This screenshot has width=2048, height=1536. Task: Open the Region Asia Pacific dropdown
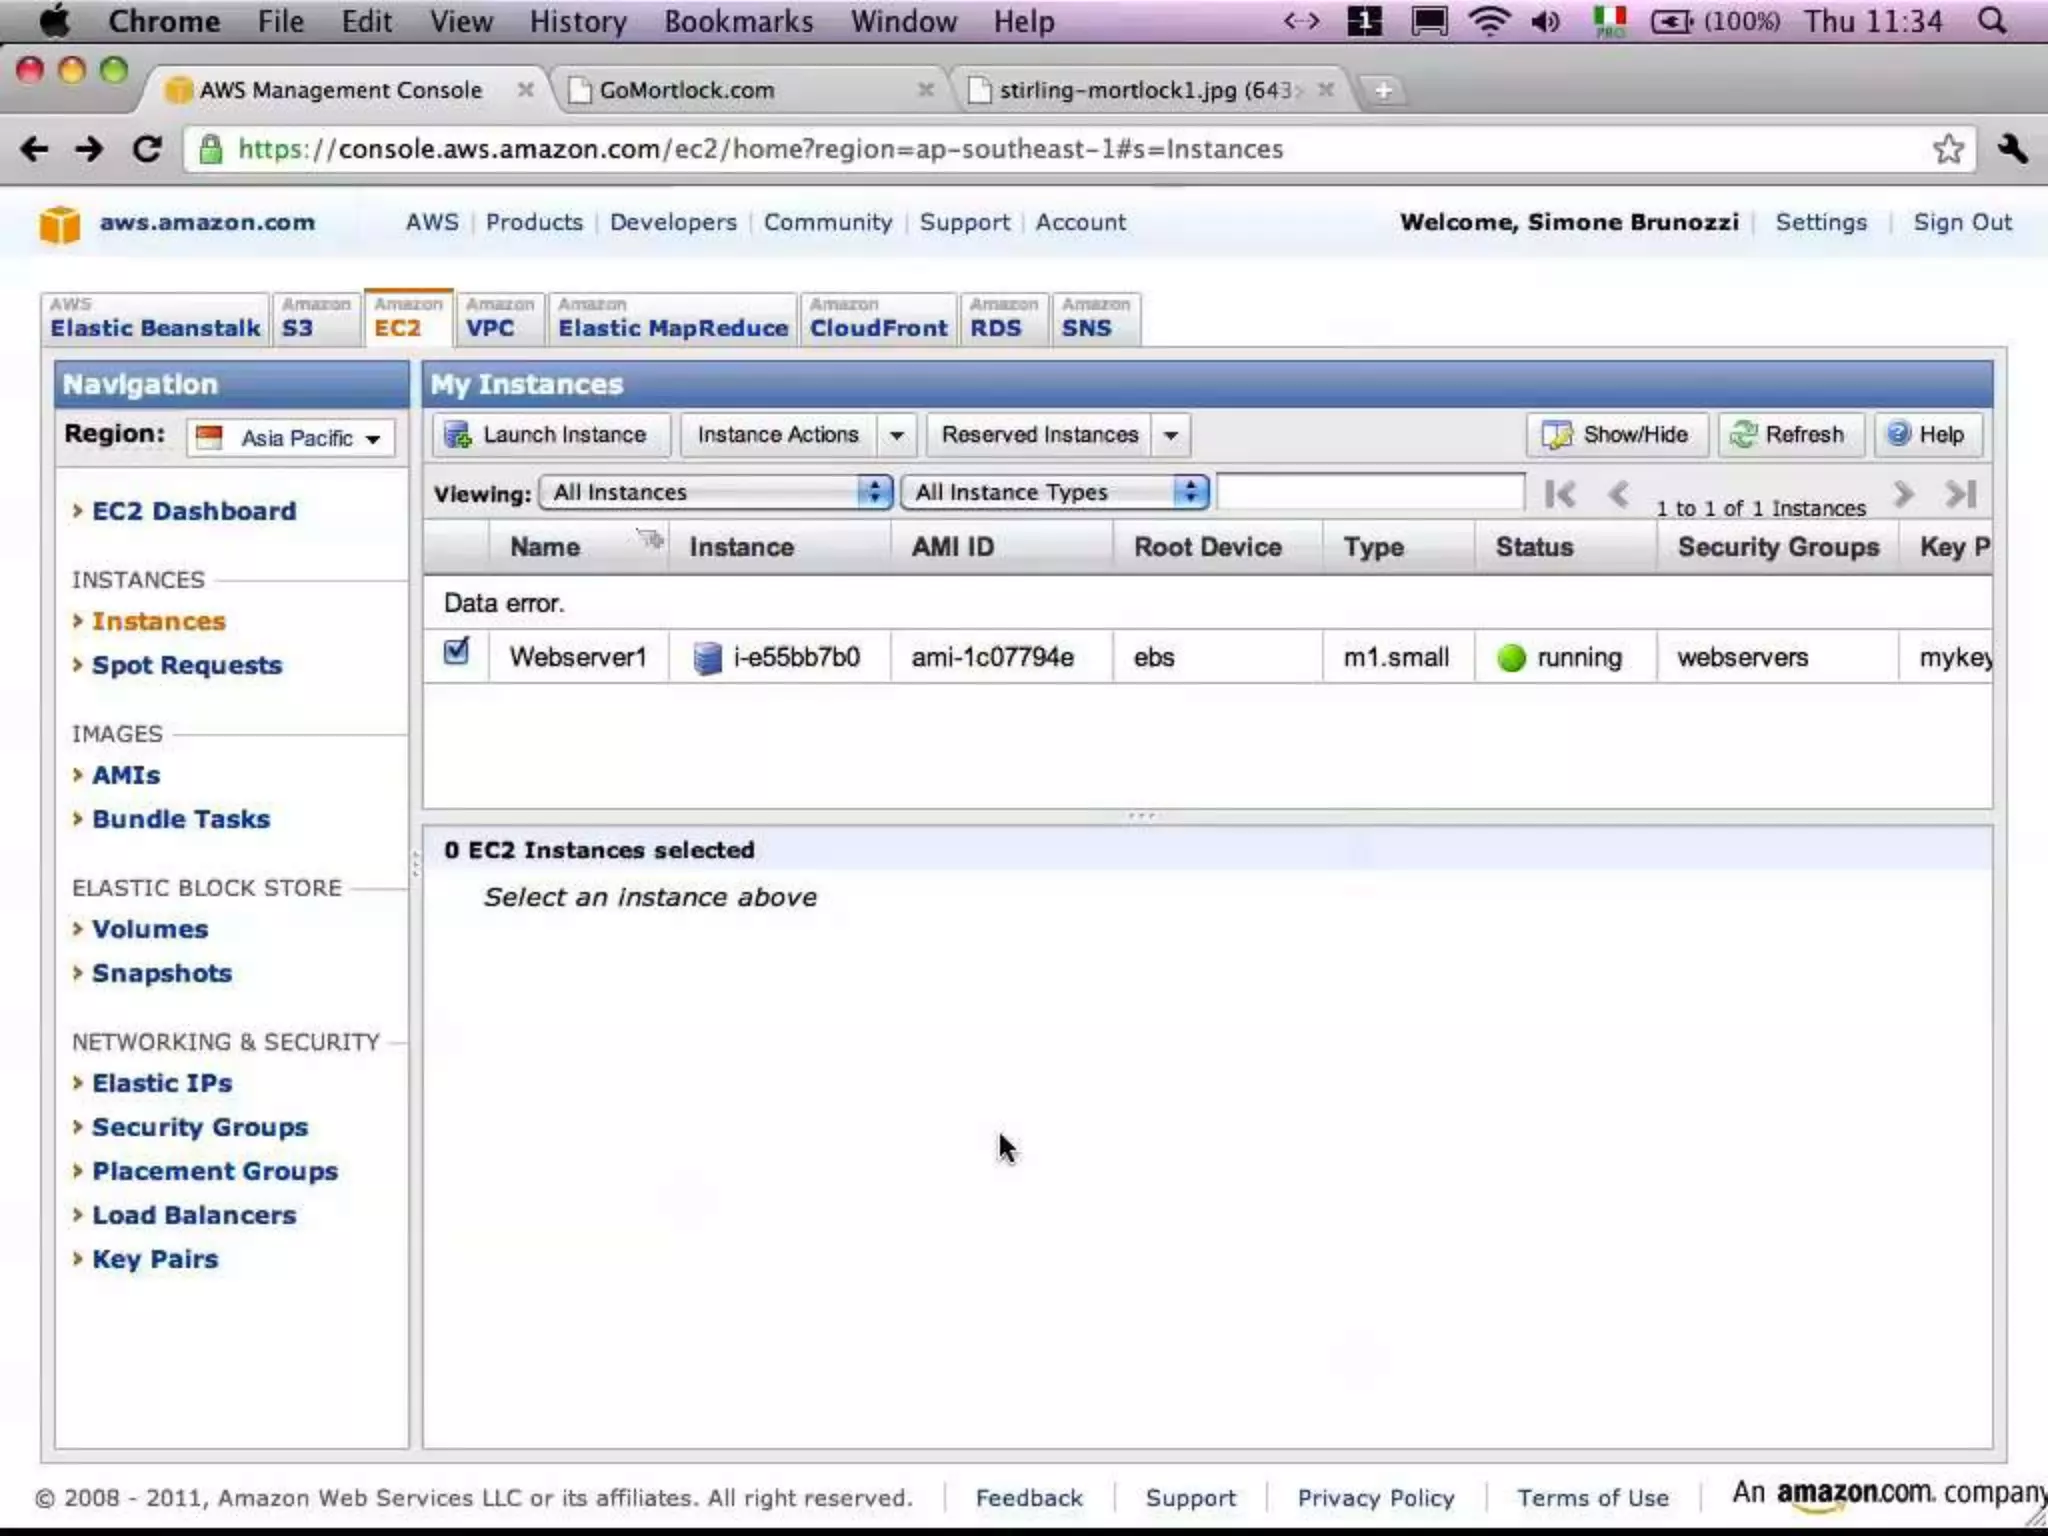(290, 438)
